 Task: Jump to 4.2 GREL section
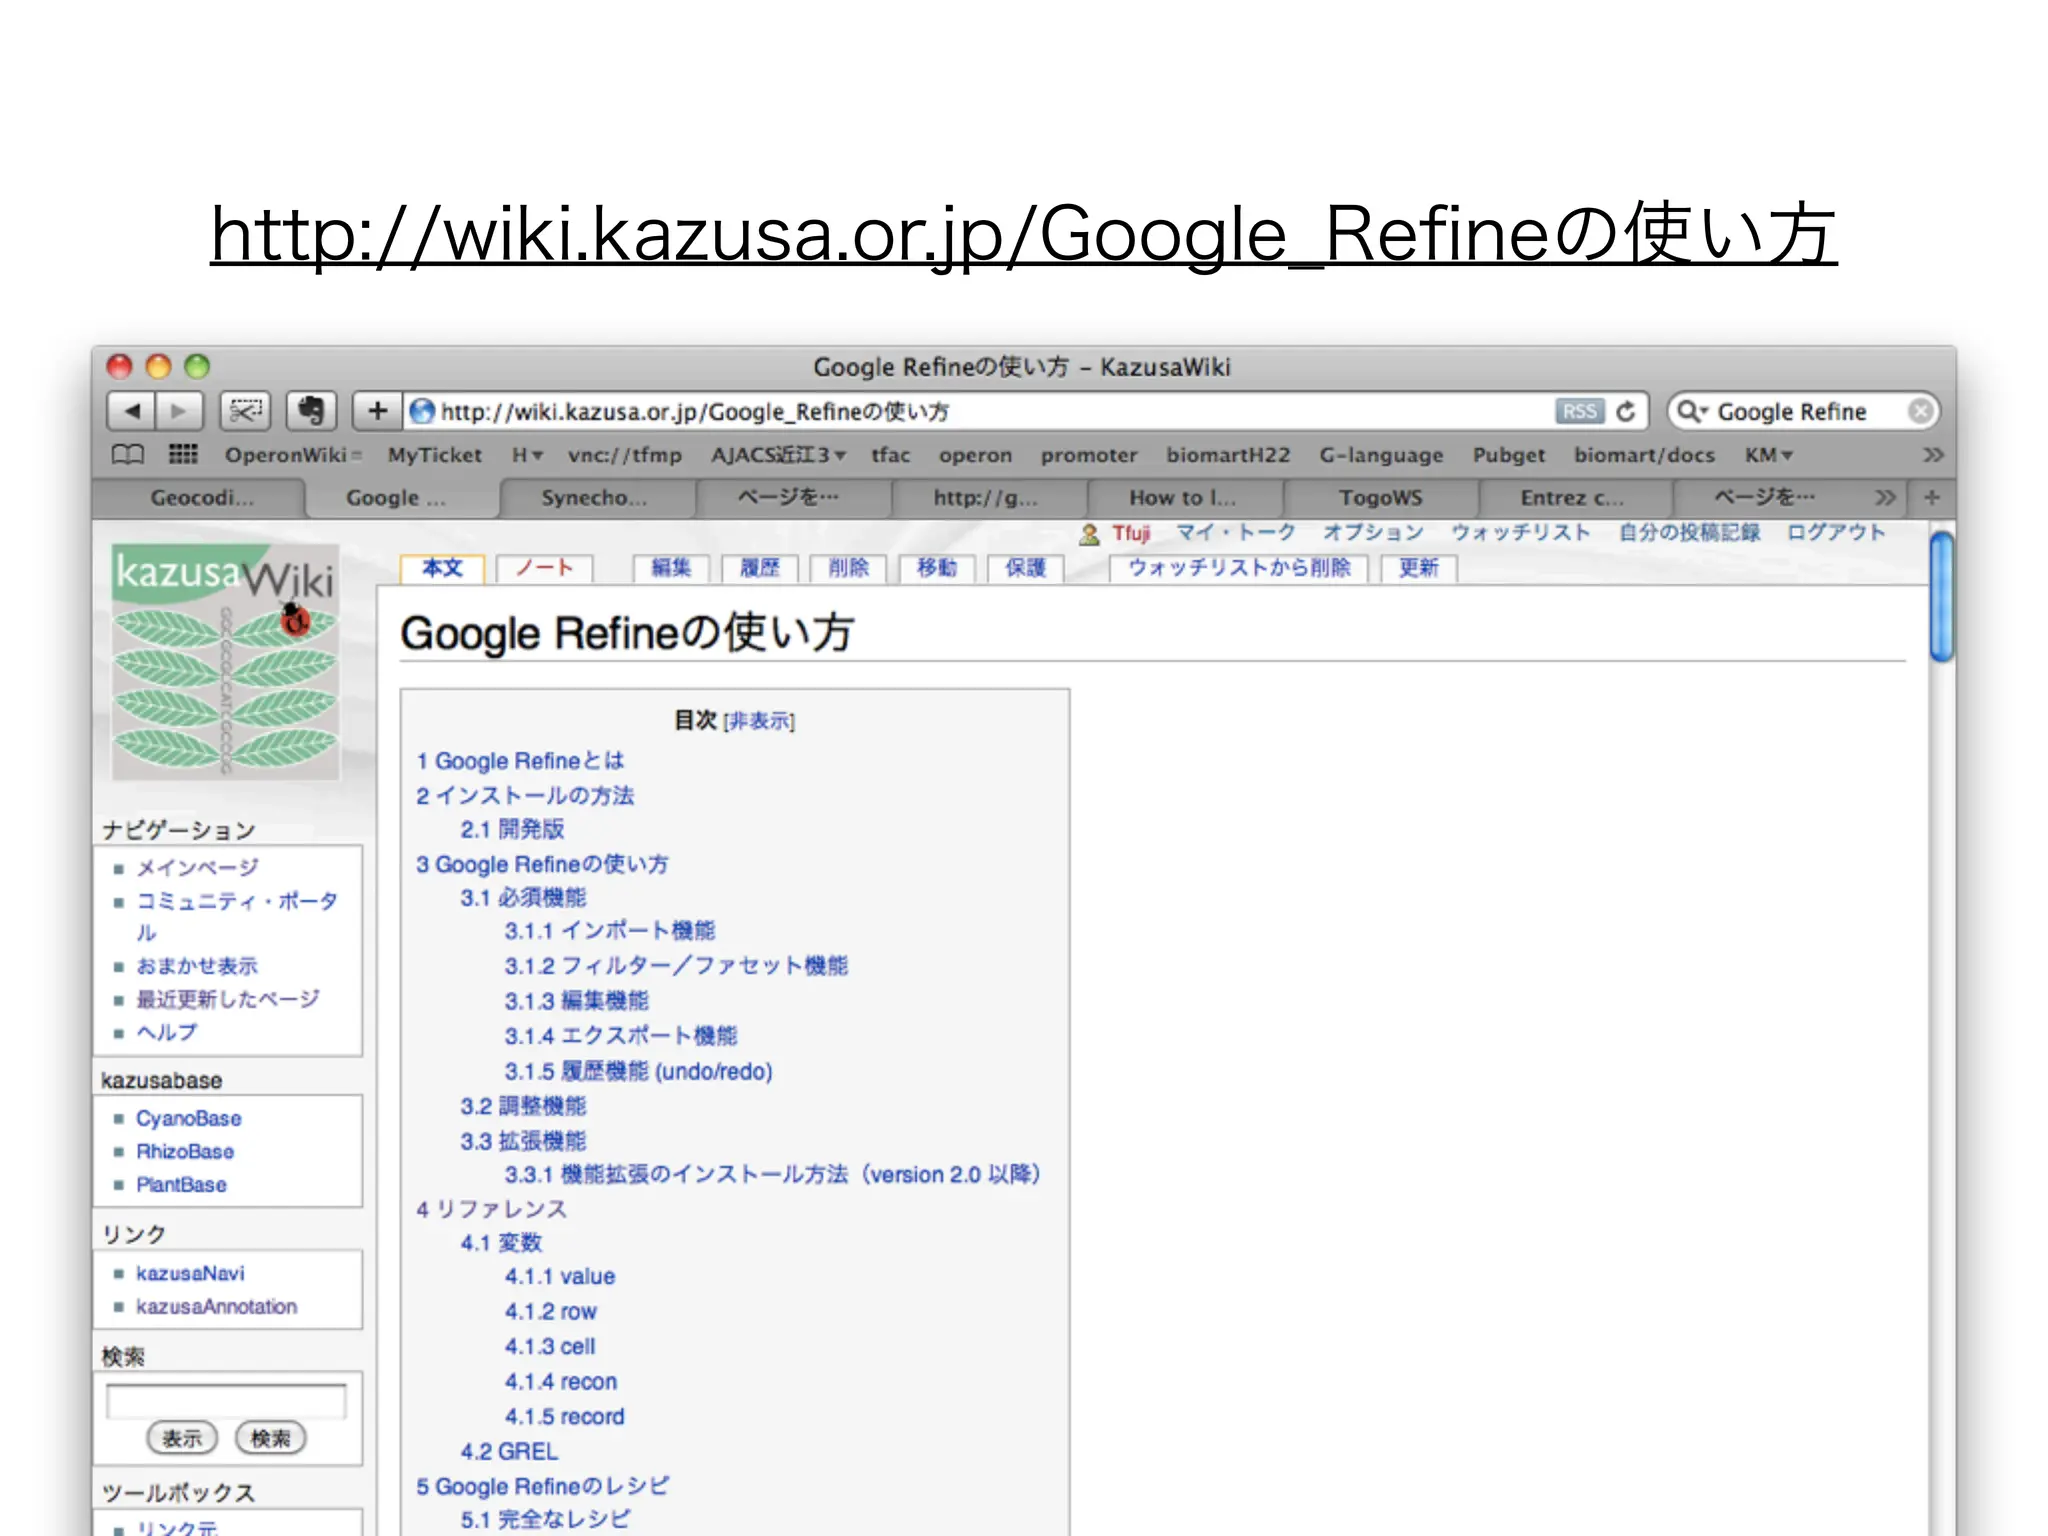pos(509,1451)
